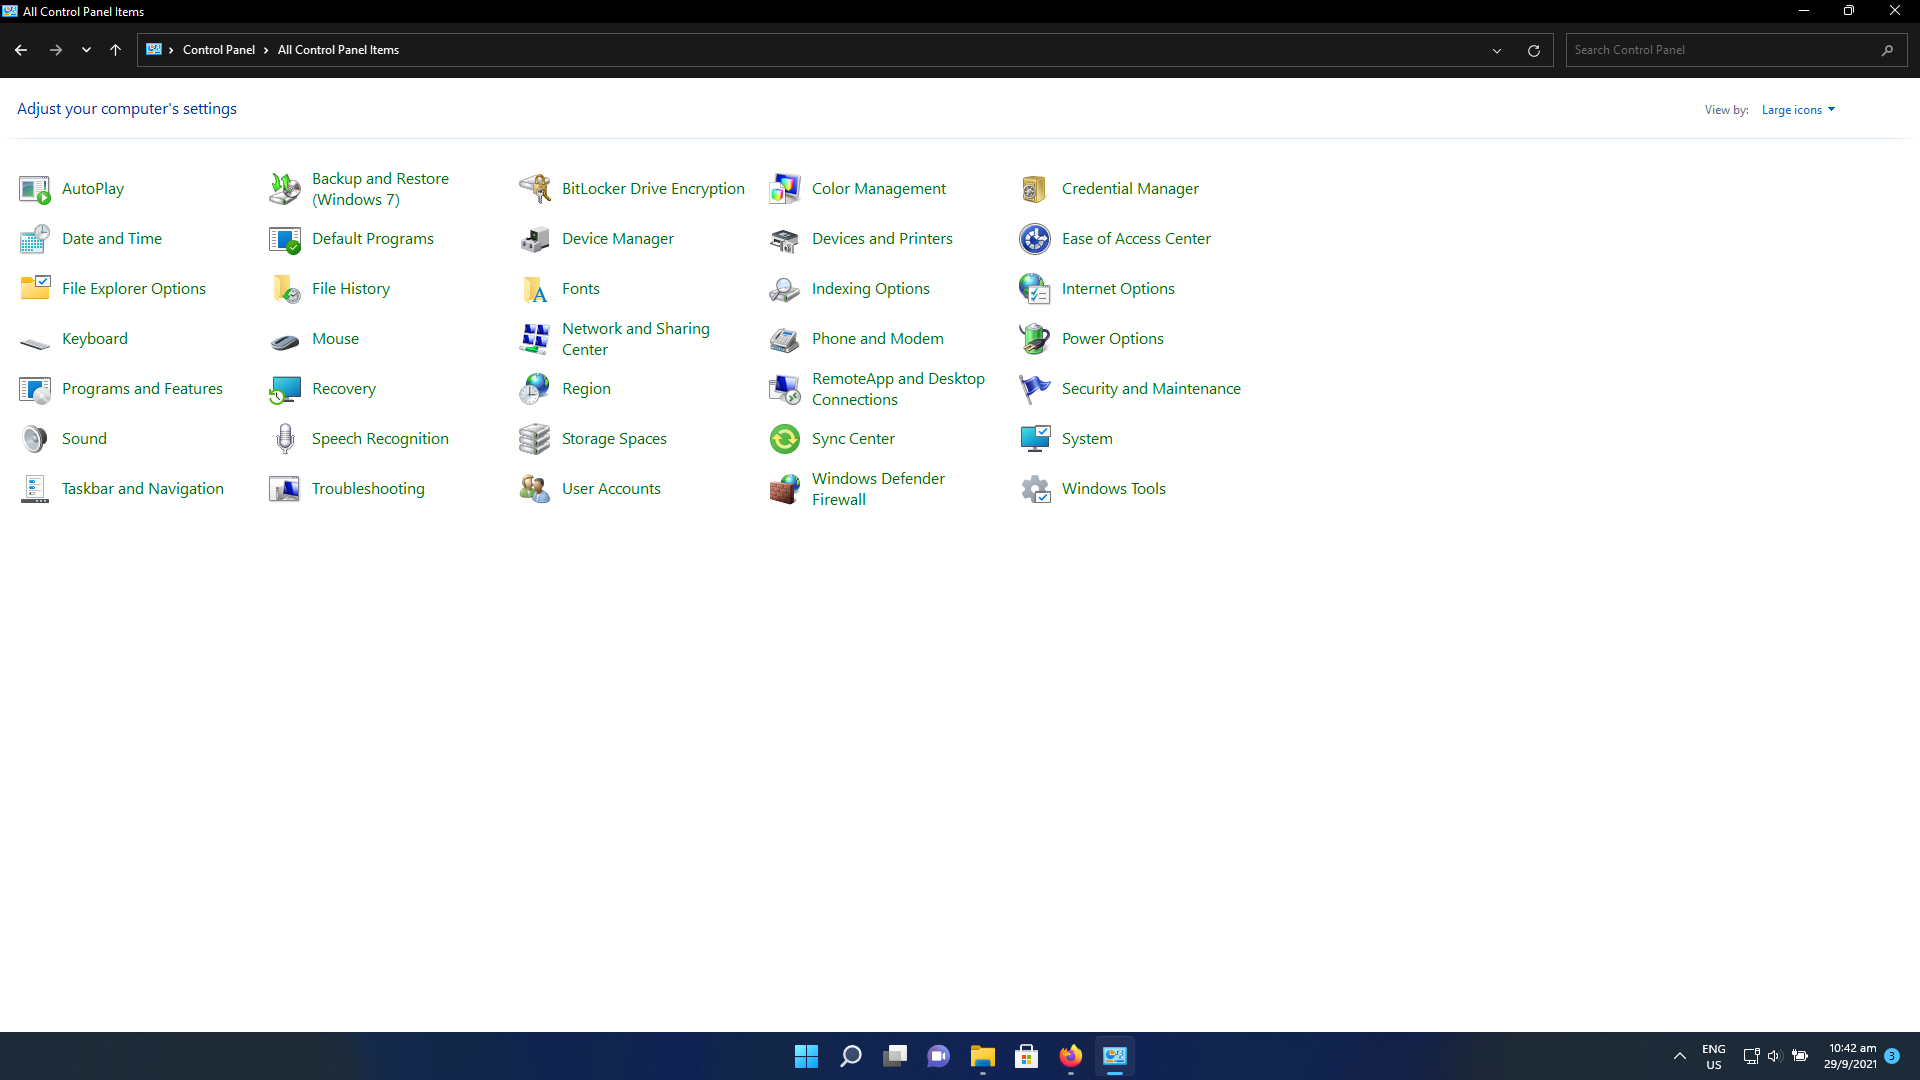Open the Network and Sharing Center icon

pos(535,339)
